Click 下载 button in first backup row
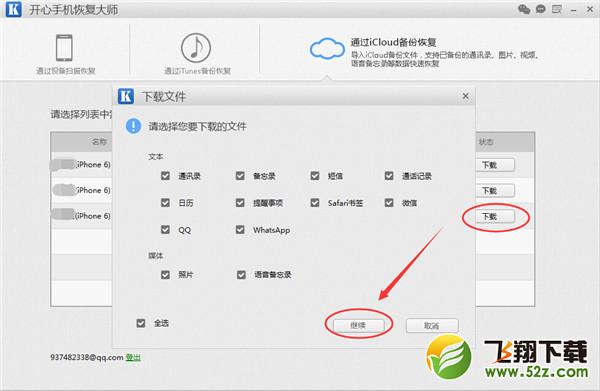 pos(495,165)
